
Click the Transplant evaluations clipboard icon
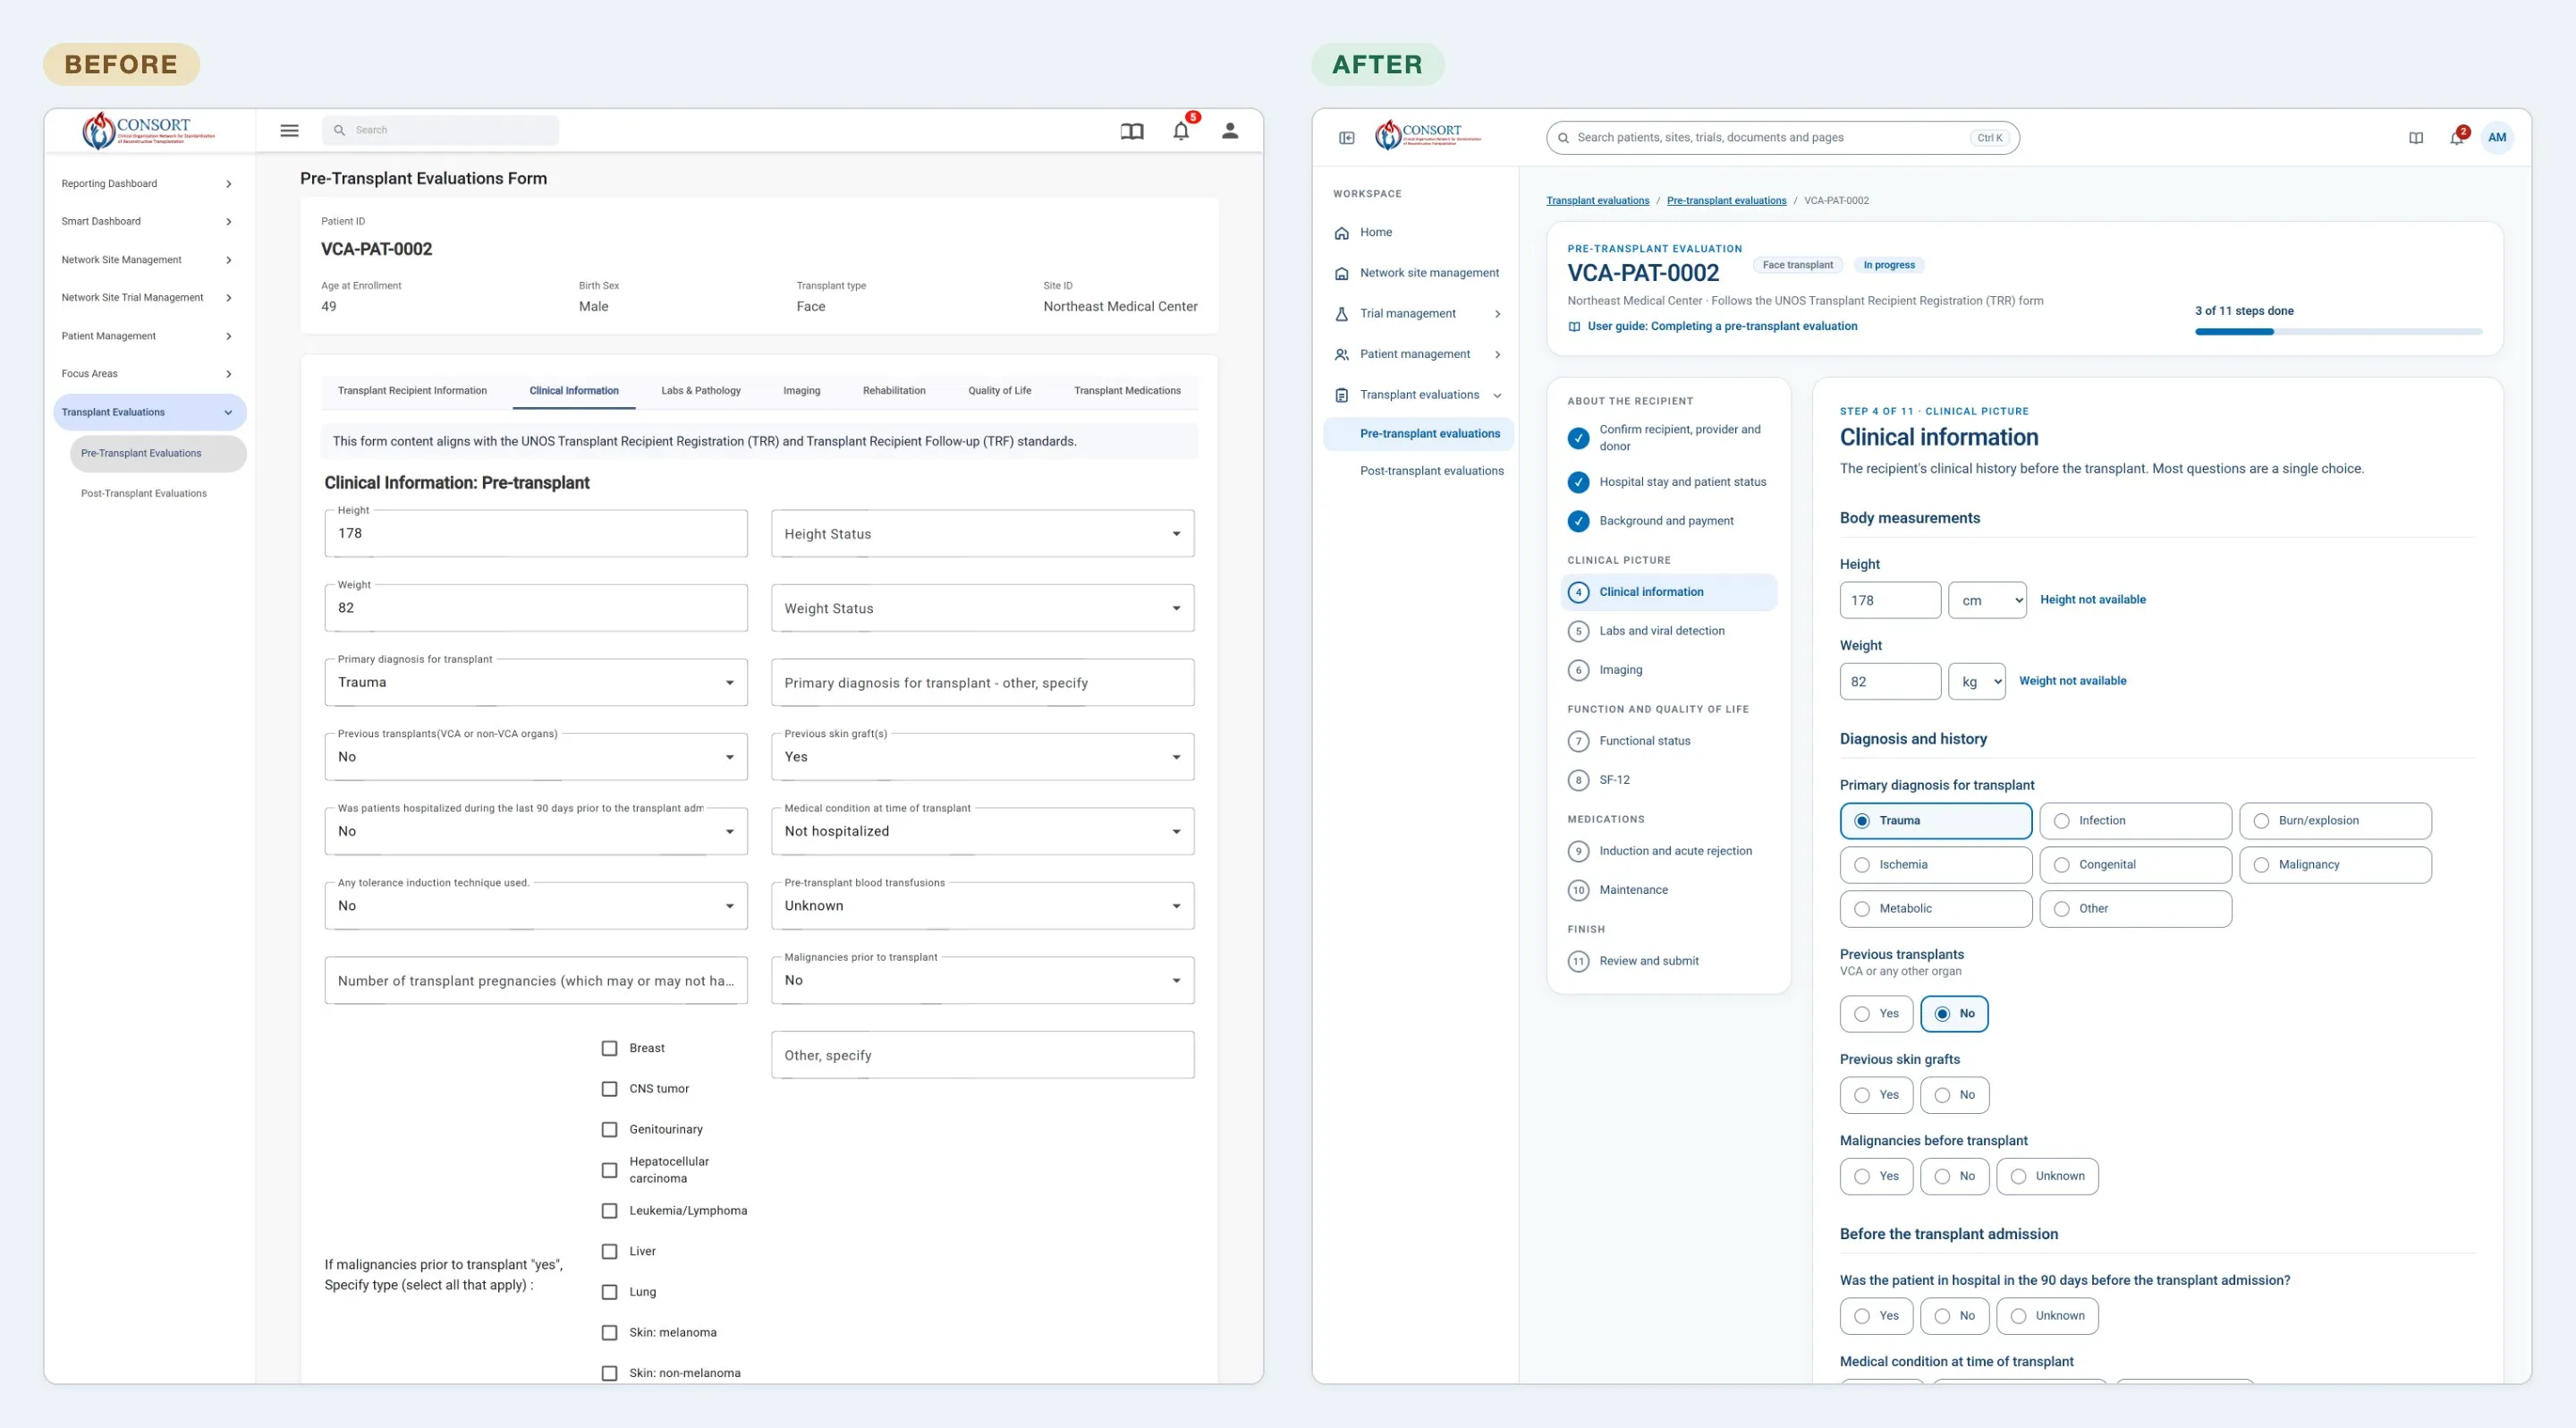pyautogui.click(x=1342, y=395)
